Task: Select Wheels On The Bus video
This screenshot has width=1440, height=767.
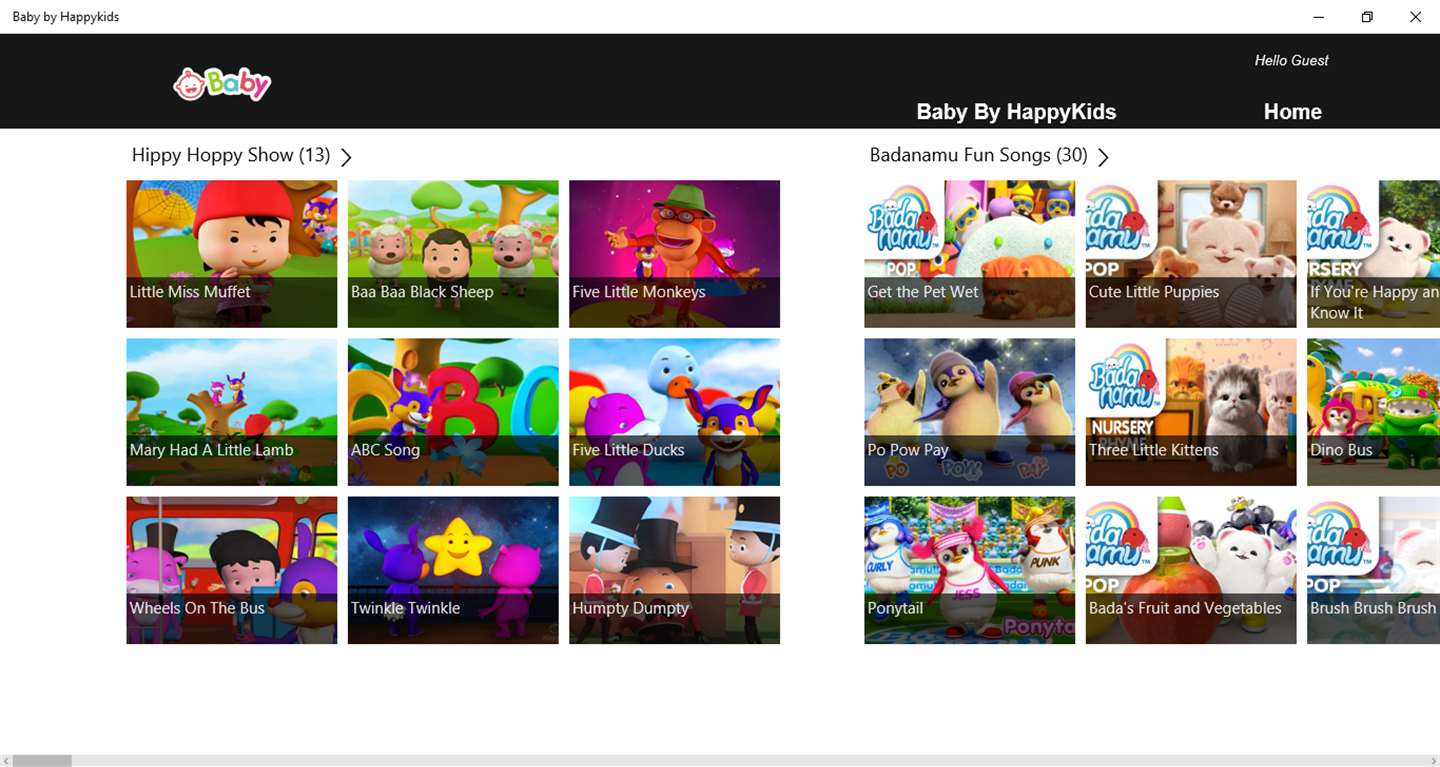Action: click(232, 570)
